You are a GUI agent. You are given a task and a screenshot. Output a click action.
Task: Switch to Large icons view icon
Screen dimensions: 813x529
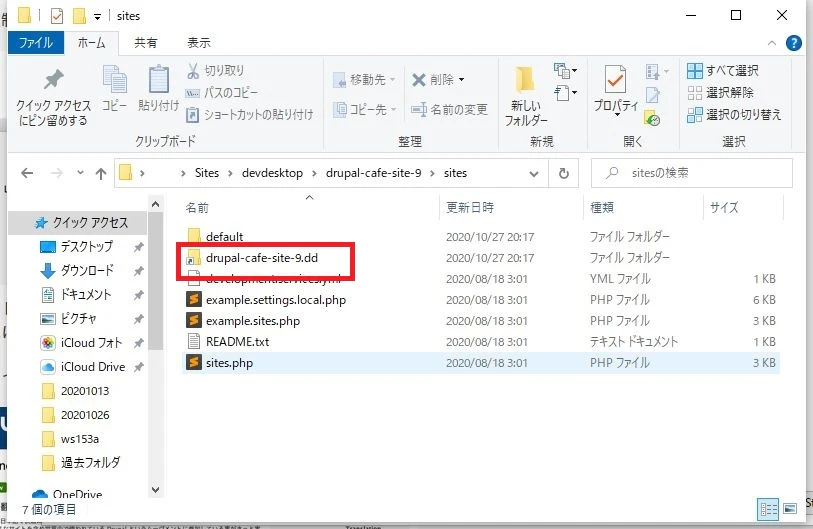click(x=790, y=509)
